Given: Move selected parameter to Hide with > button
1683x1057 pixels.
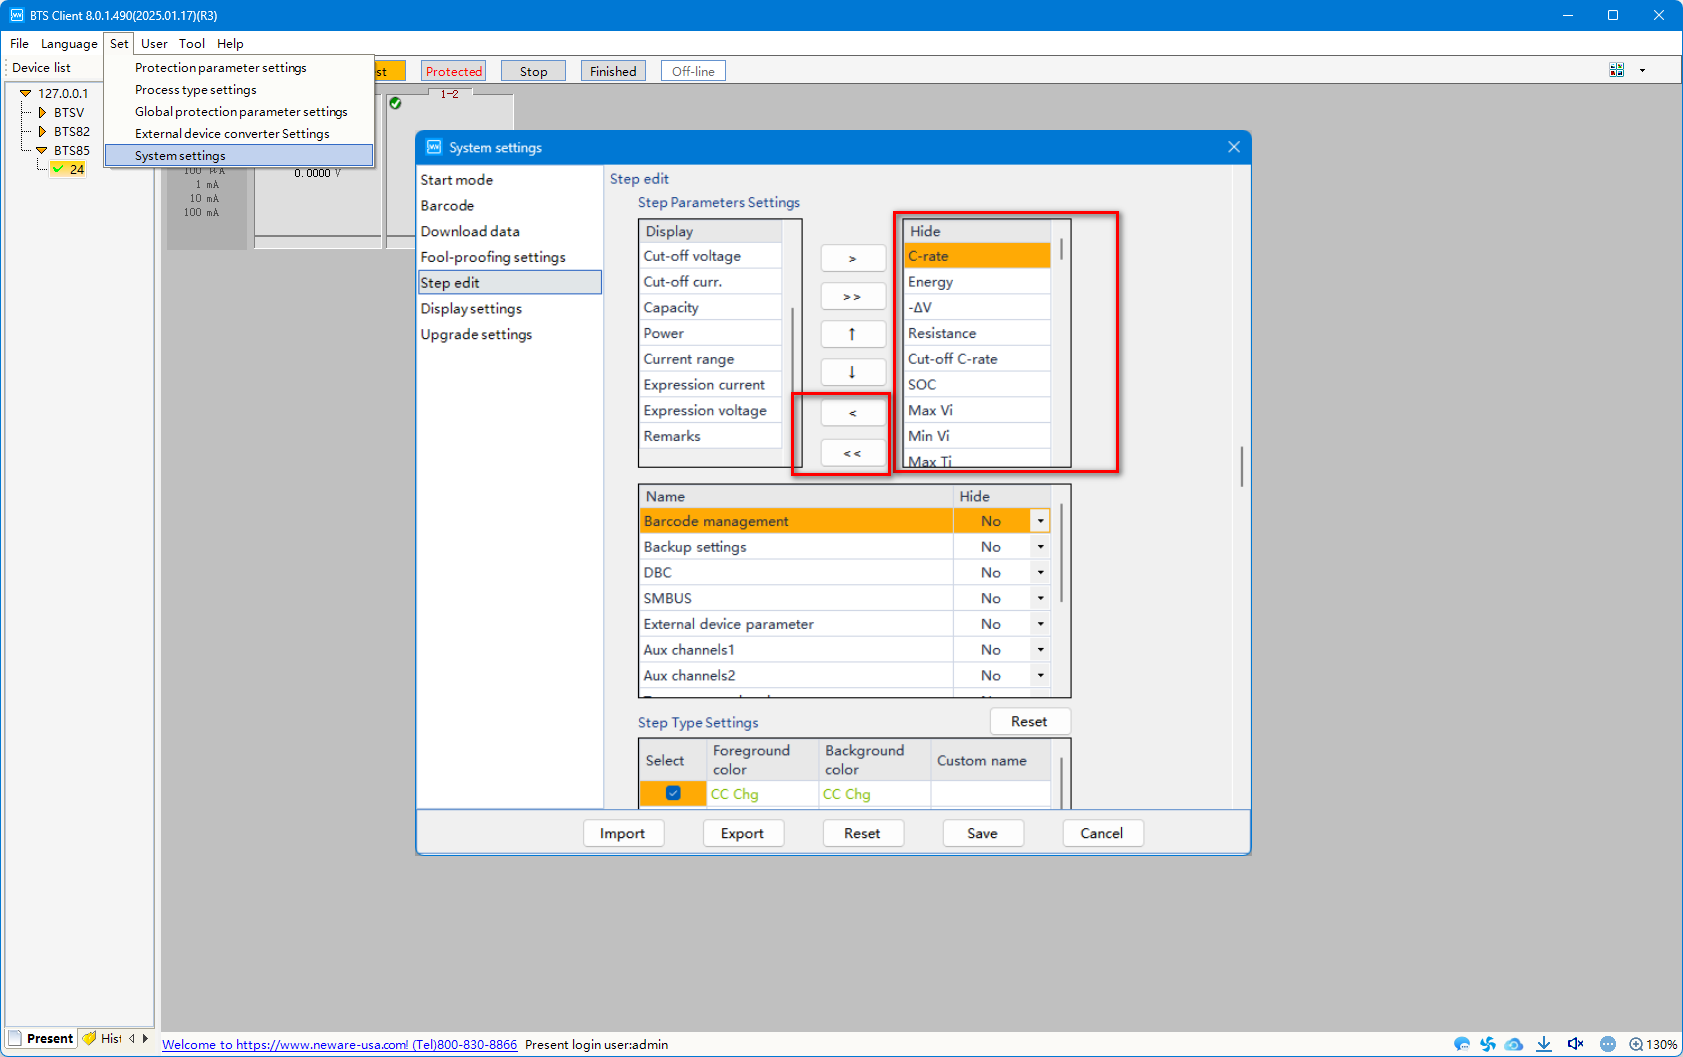Looking at the screenshot, I should pyautogui.click(x=853, y=258).
